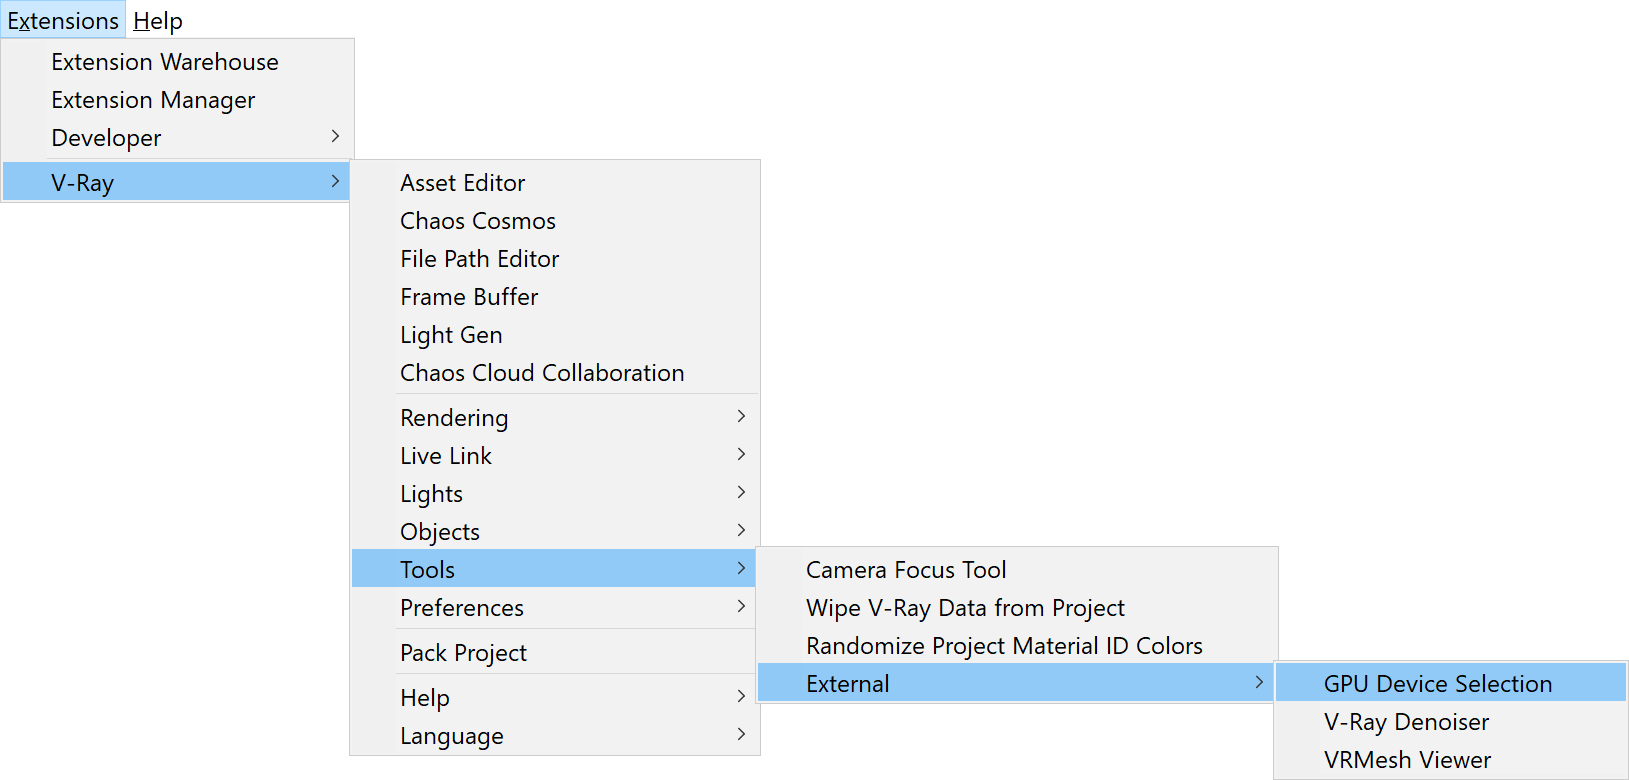The height and width of the screenshot is (780, 1629).
Task: Choose Randomize Project Material ID Colors
Action: 1017,646
